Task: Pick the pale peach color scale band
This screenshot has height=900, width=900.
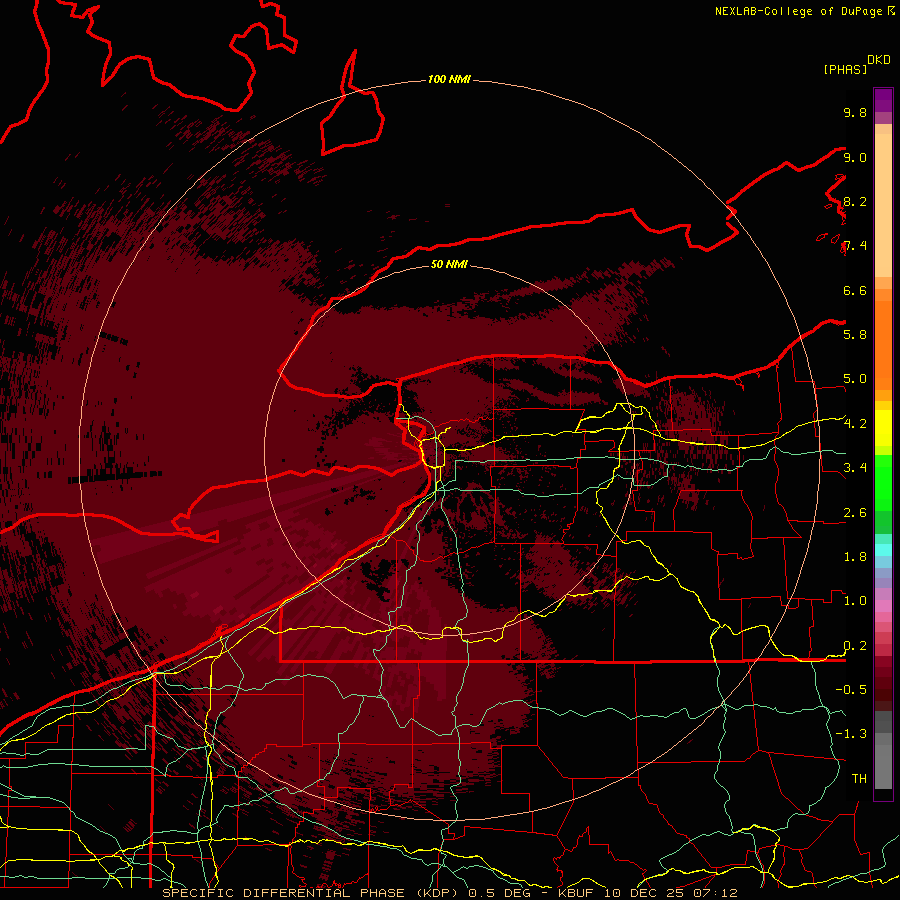Action: 883,205
